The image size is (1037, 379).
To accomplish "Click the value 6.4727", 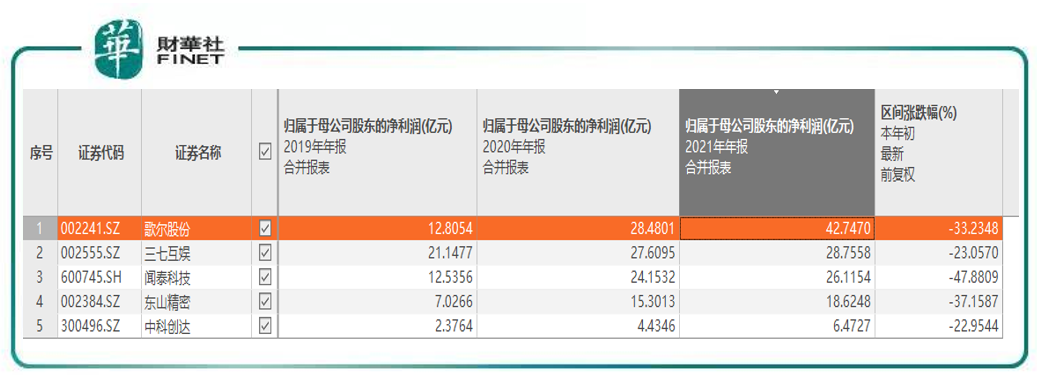I will (851, 327).
